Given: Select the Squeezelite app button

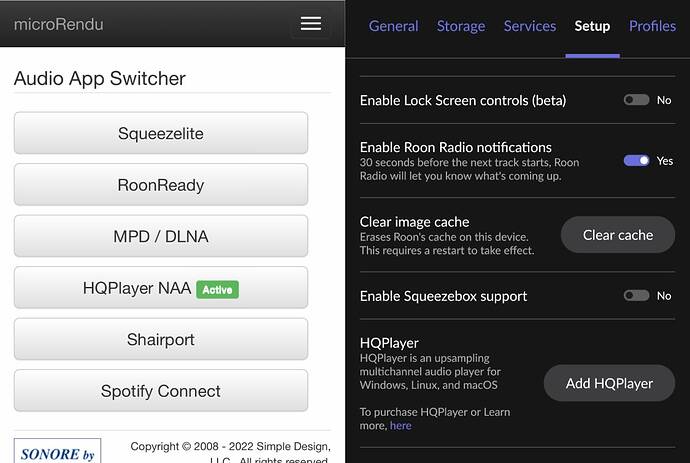Looking at the screenshot, I should (161, 133).
